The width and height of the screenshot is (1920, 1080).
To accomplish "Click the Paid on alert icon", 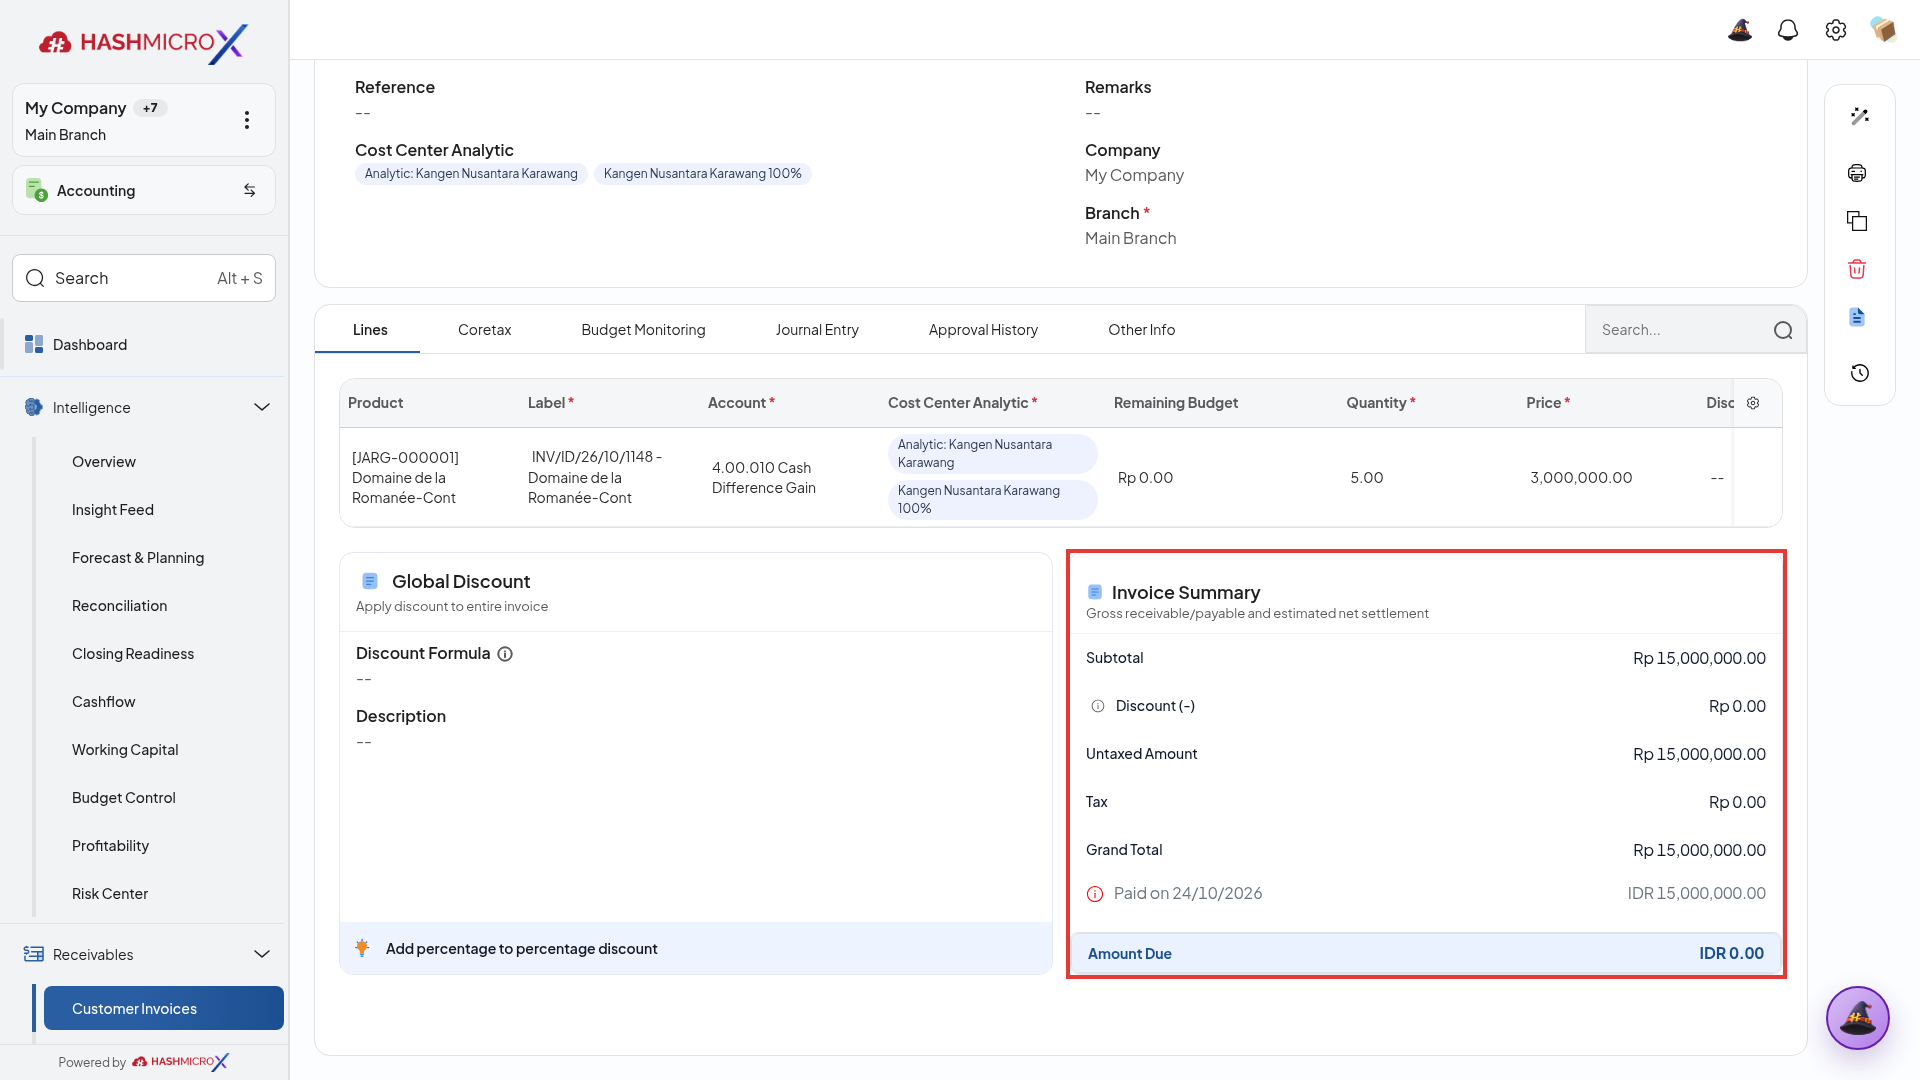I will 1095,894.
